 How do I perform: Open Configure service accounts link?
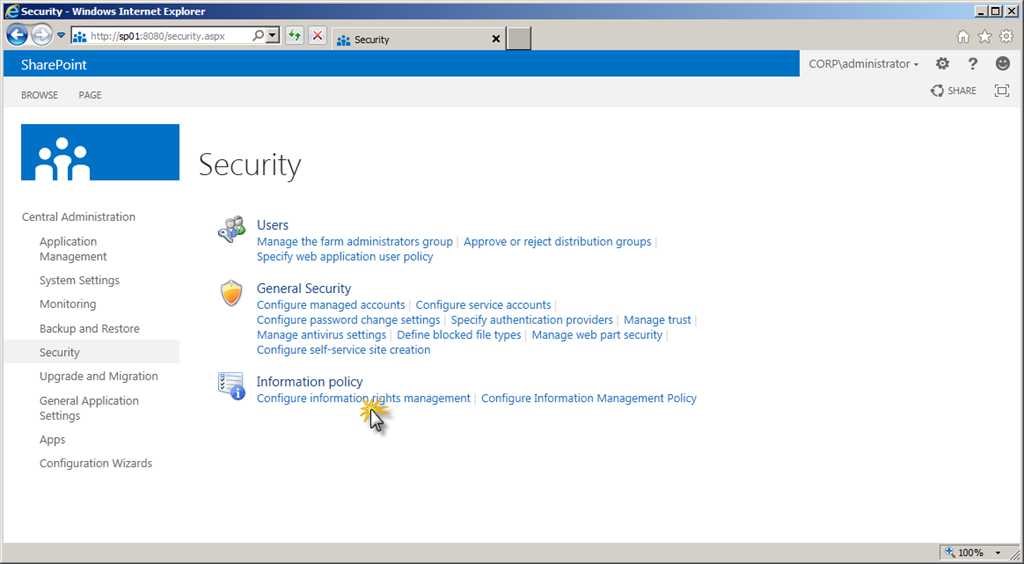click(x=483, y=305)
